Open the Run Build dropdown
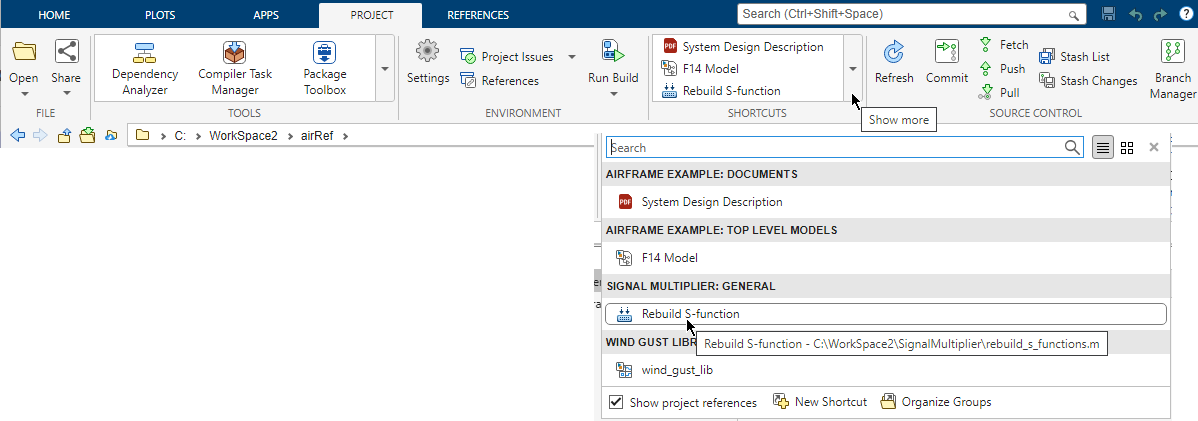This screenshot has width=1198, height=421. tap(613, 93)
